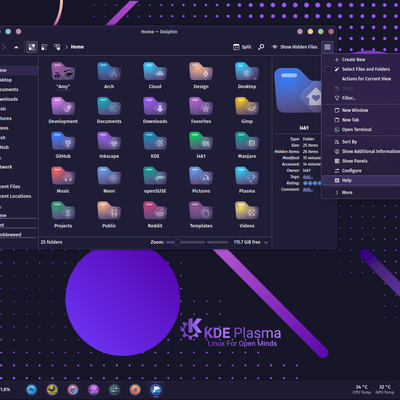This screenshot has height=400, width=400.
Task: Adjust the Zoom slider handle
Action: pyautogui.click(x=177, y=242)
